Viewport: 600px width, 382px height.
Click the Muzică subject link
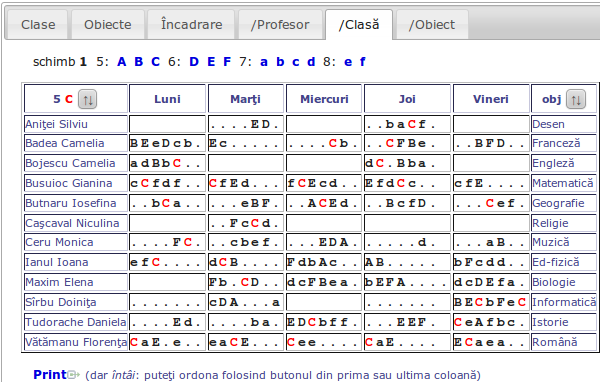551,242
